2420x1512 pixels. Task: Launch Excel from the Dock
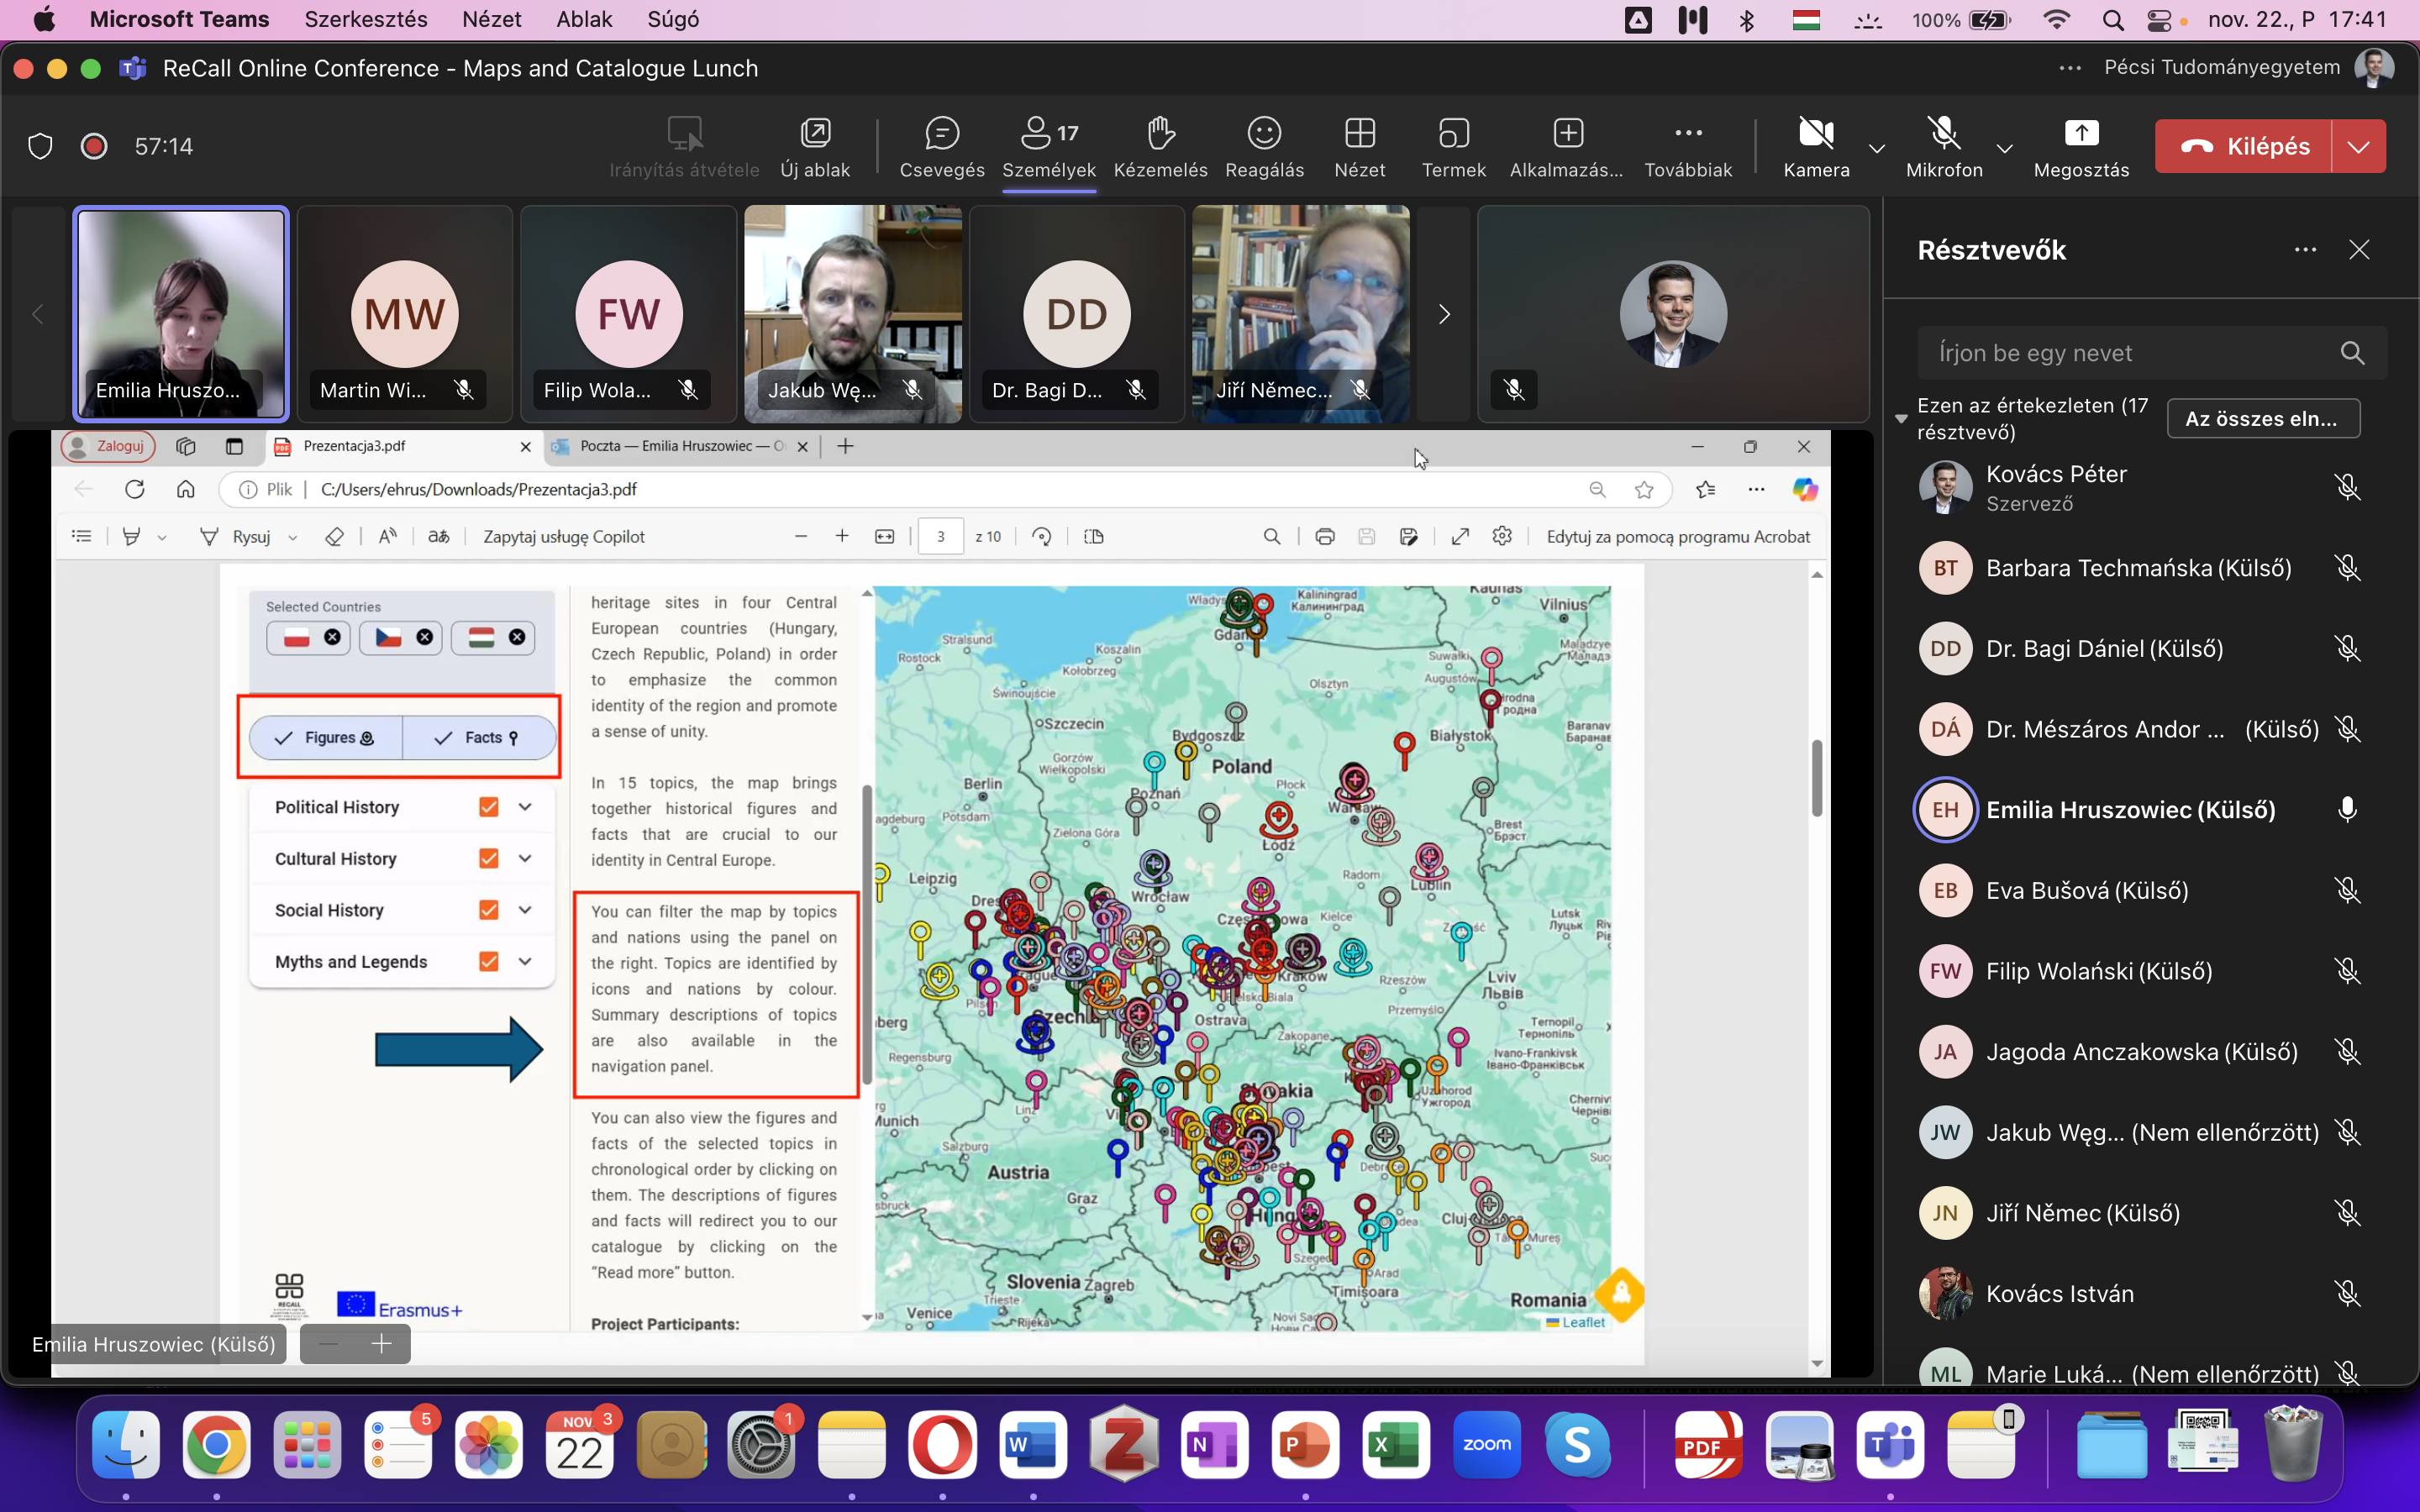click(x=1396, y=1444)
